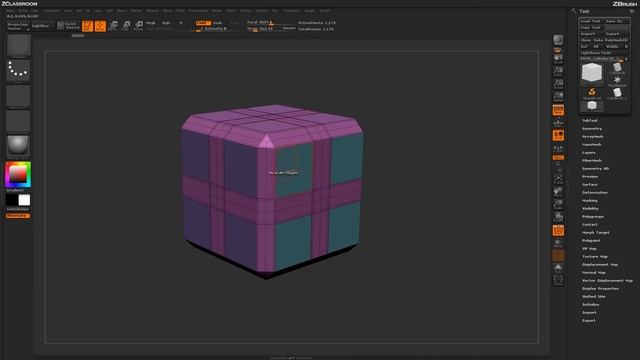The height and width of the screenshot is (360, 640).
Task: Click the AAHalf icon
Action: pyautogui.click(x=558, y=97)
